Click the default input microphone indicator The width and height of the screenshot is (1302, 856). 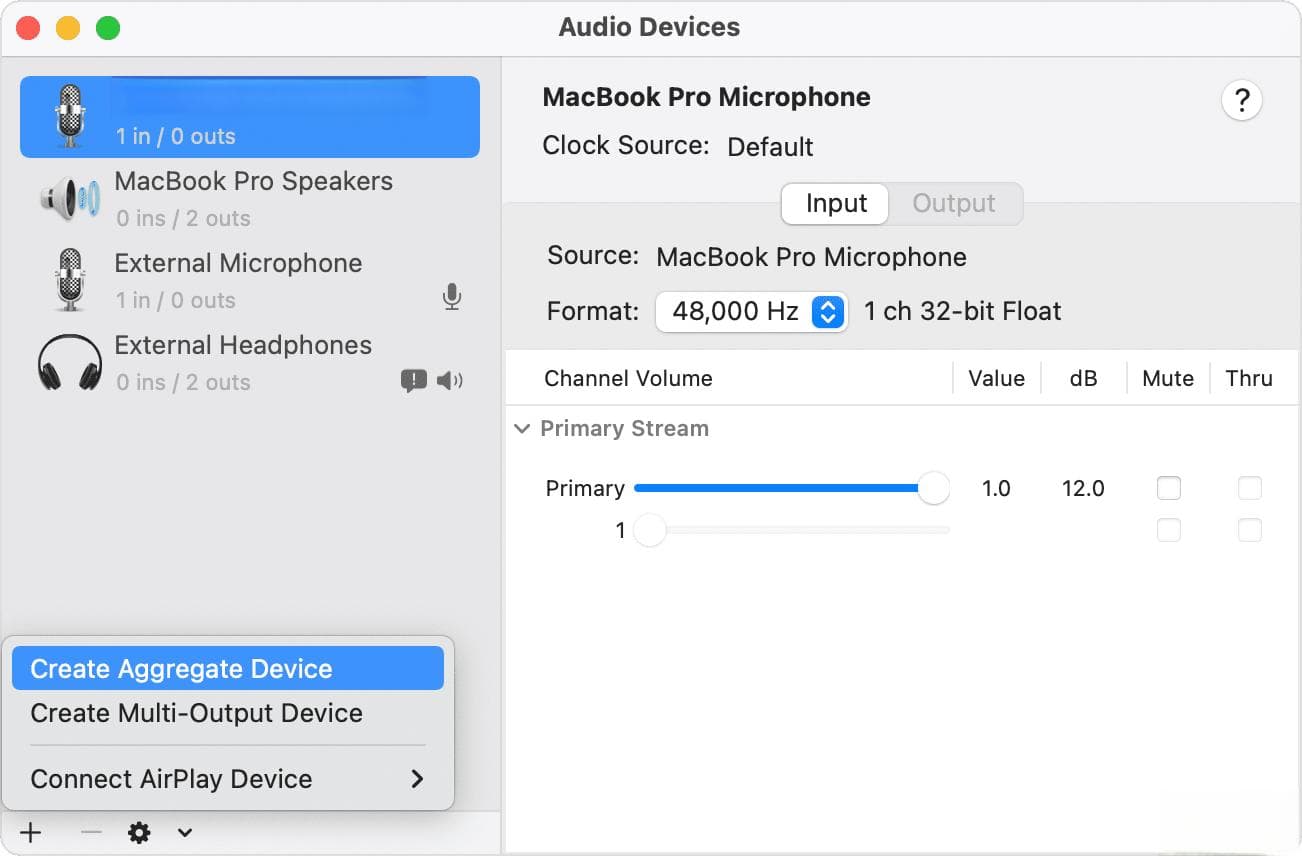[x=452, y=297]
